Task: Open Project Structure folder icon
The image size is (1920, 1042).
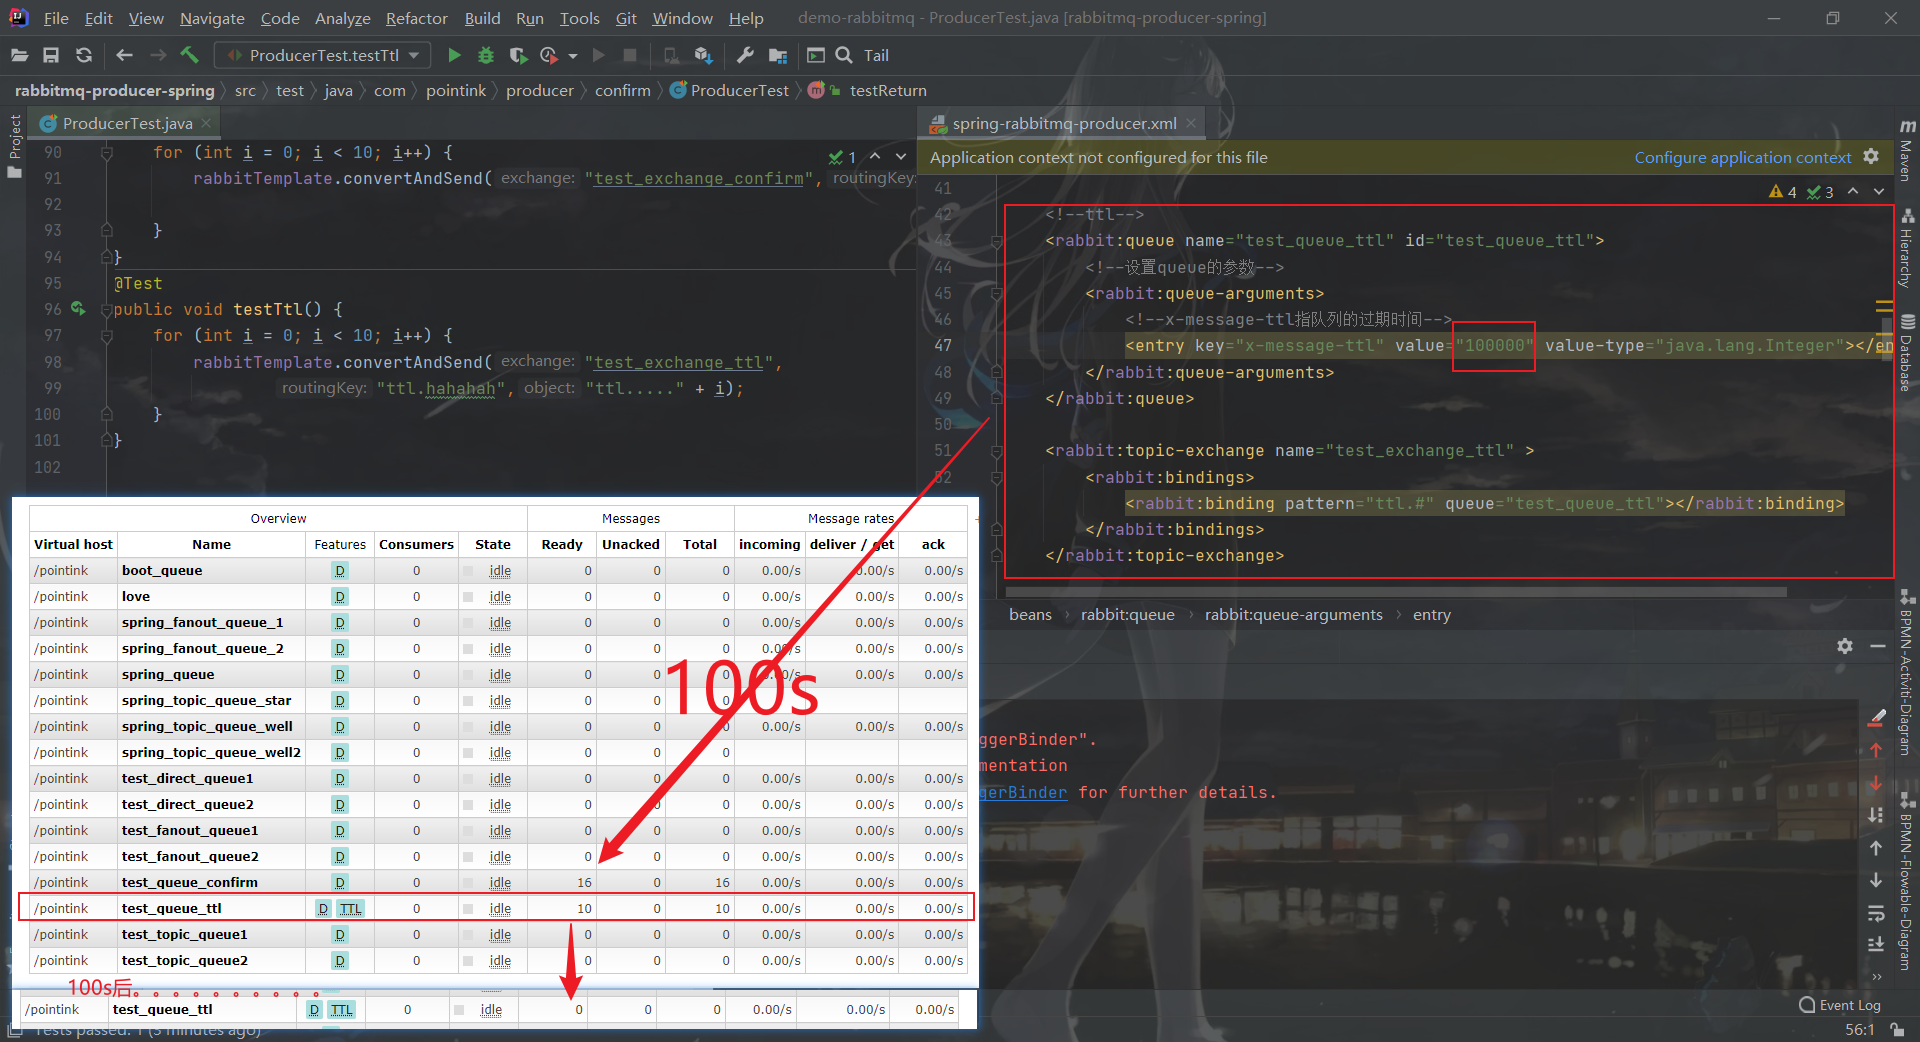Action: (x=777, y=55)
